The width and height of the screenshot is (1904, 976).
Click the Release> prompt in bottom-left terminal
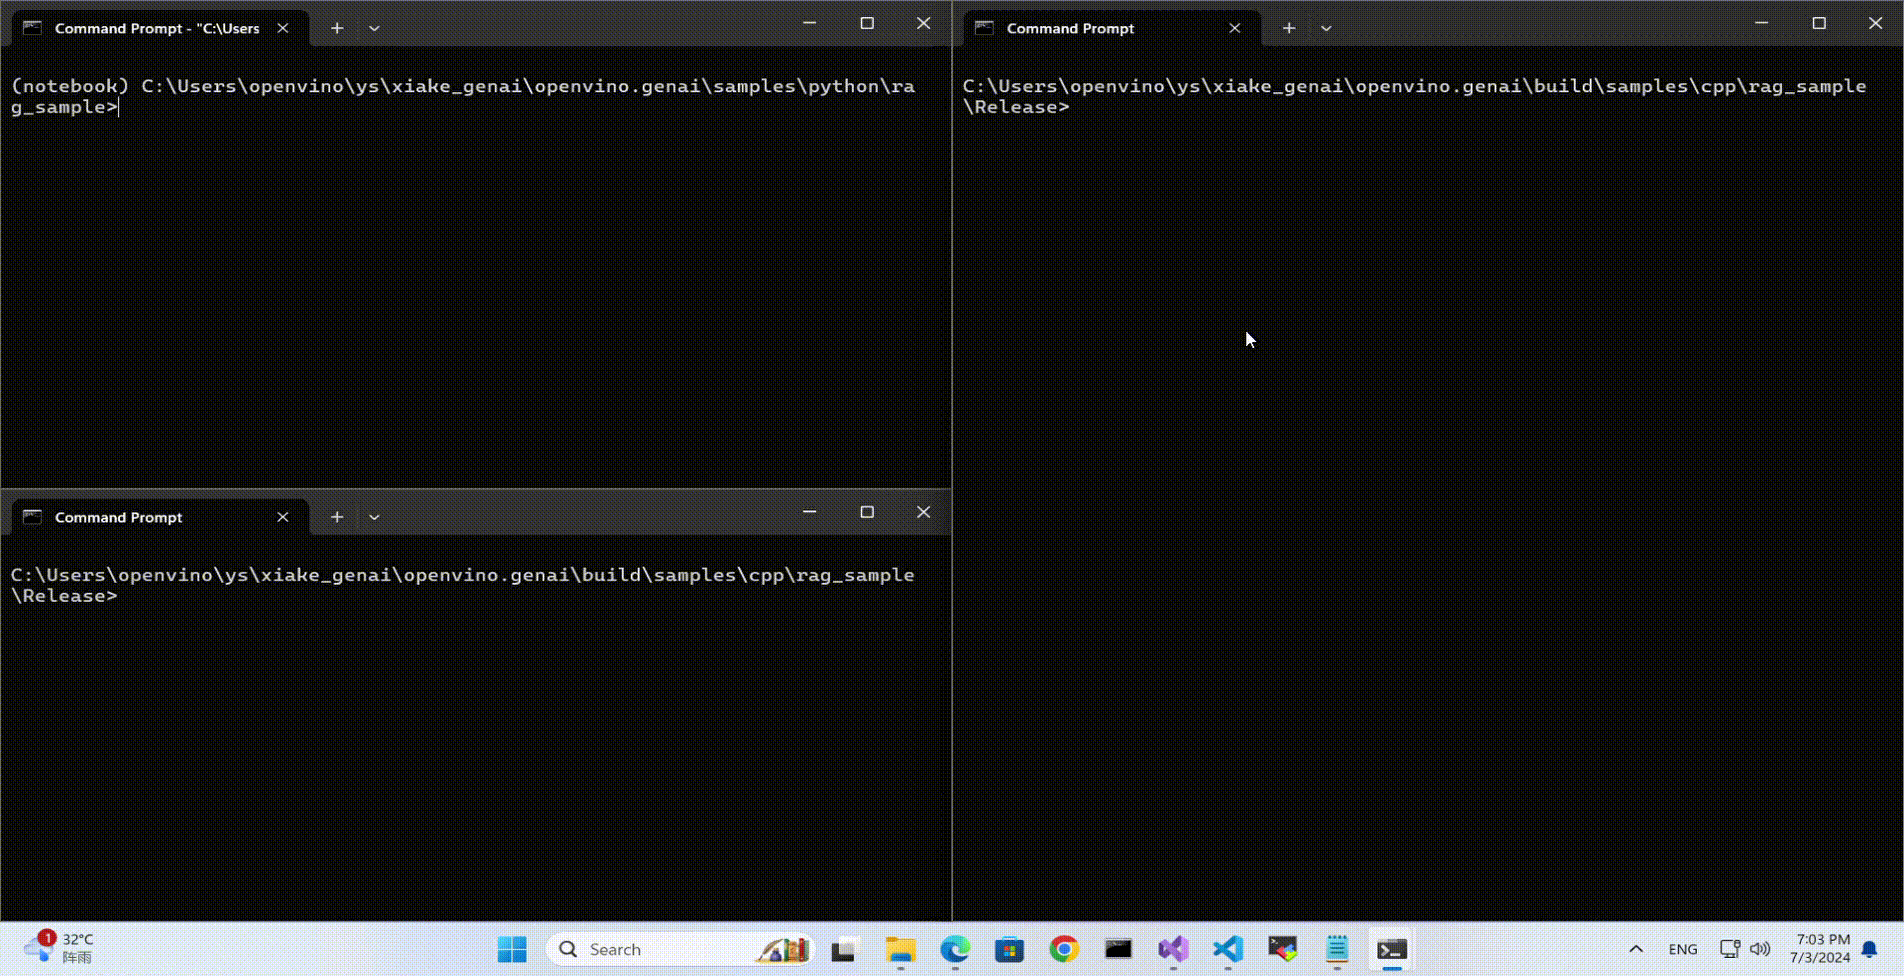pos(64,596)
